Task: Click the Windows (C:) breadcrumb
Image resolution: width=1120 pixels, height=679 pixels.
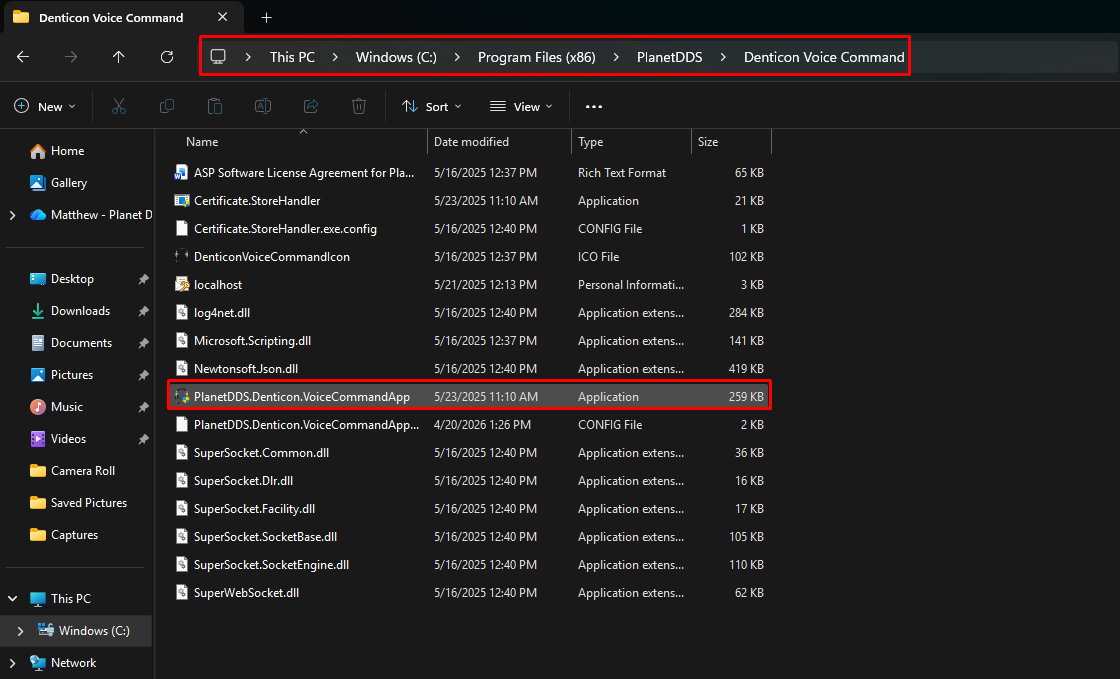Action: [x=396, y=57]
